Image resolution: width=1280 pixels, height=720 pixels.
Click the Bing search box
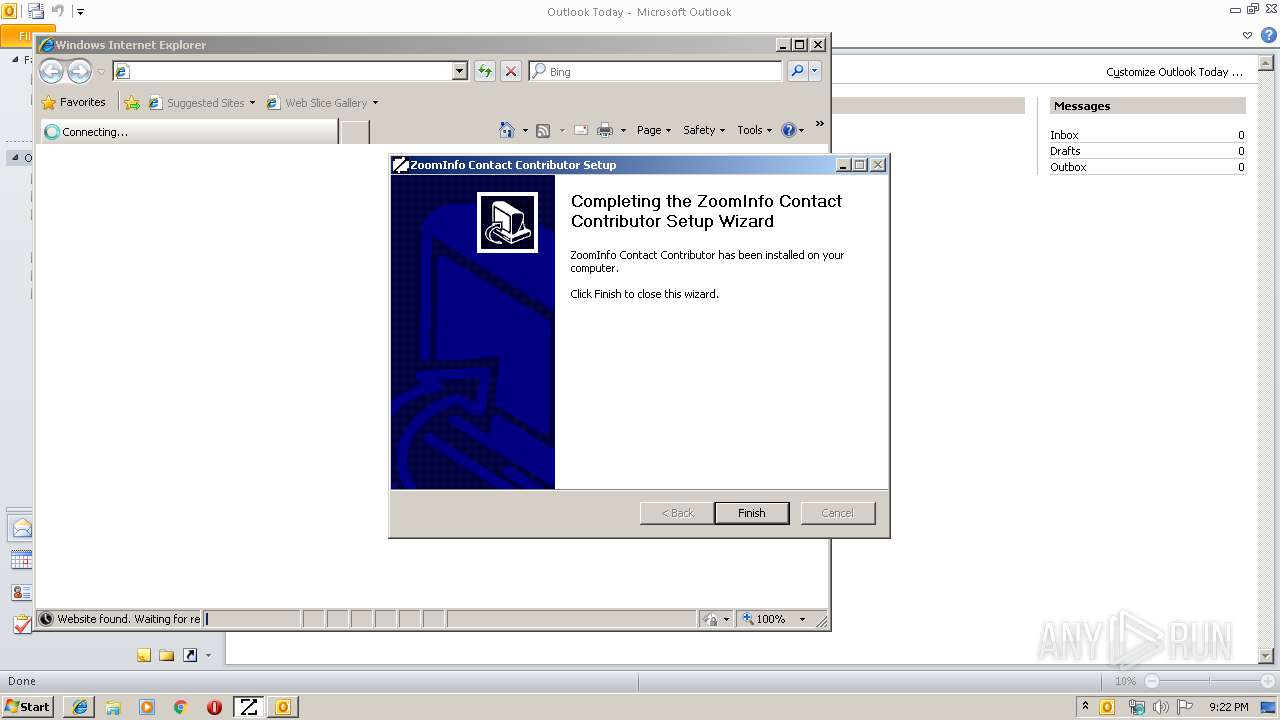656,71
